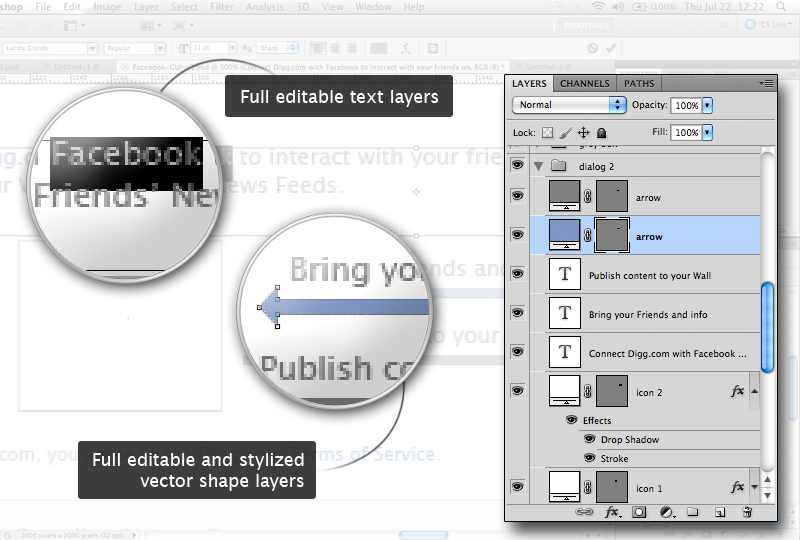
Task: Hide the Bring your Friends and info layer
Action: click(517, 312)
